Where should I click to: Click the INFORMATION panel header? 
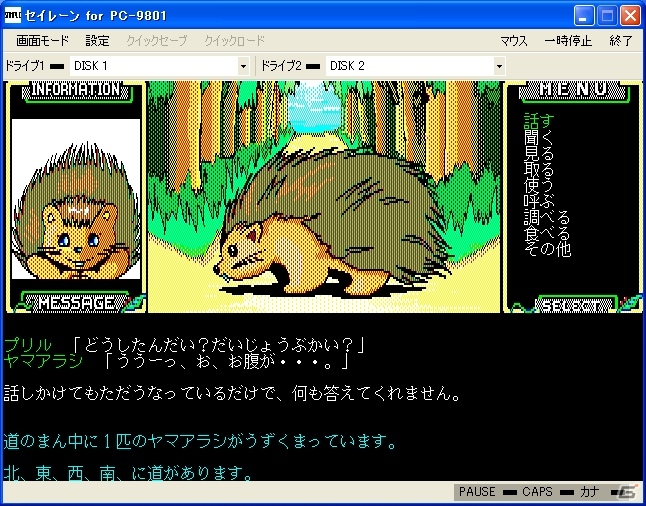click(x=76, y=91)
